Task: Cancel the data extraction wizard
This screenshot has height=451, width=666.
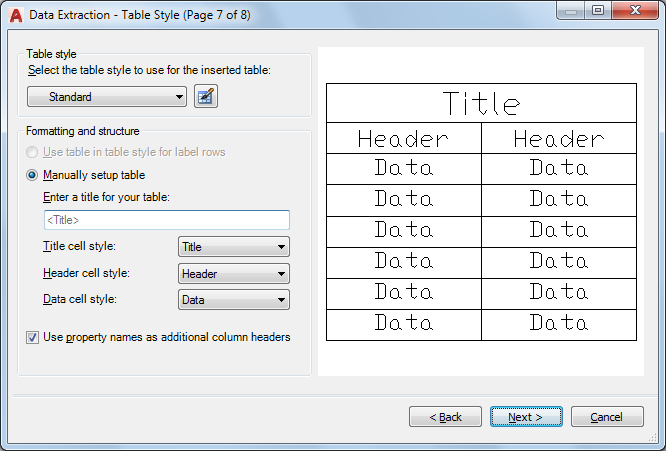Action: pos(606,417)
